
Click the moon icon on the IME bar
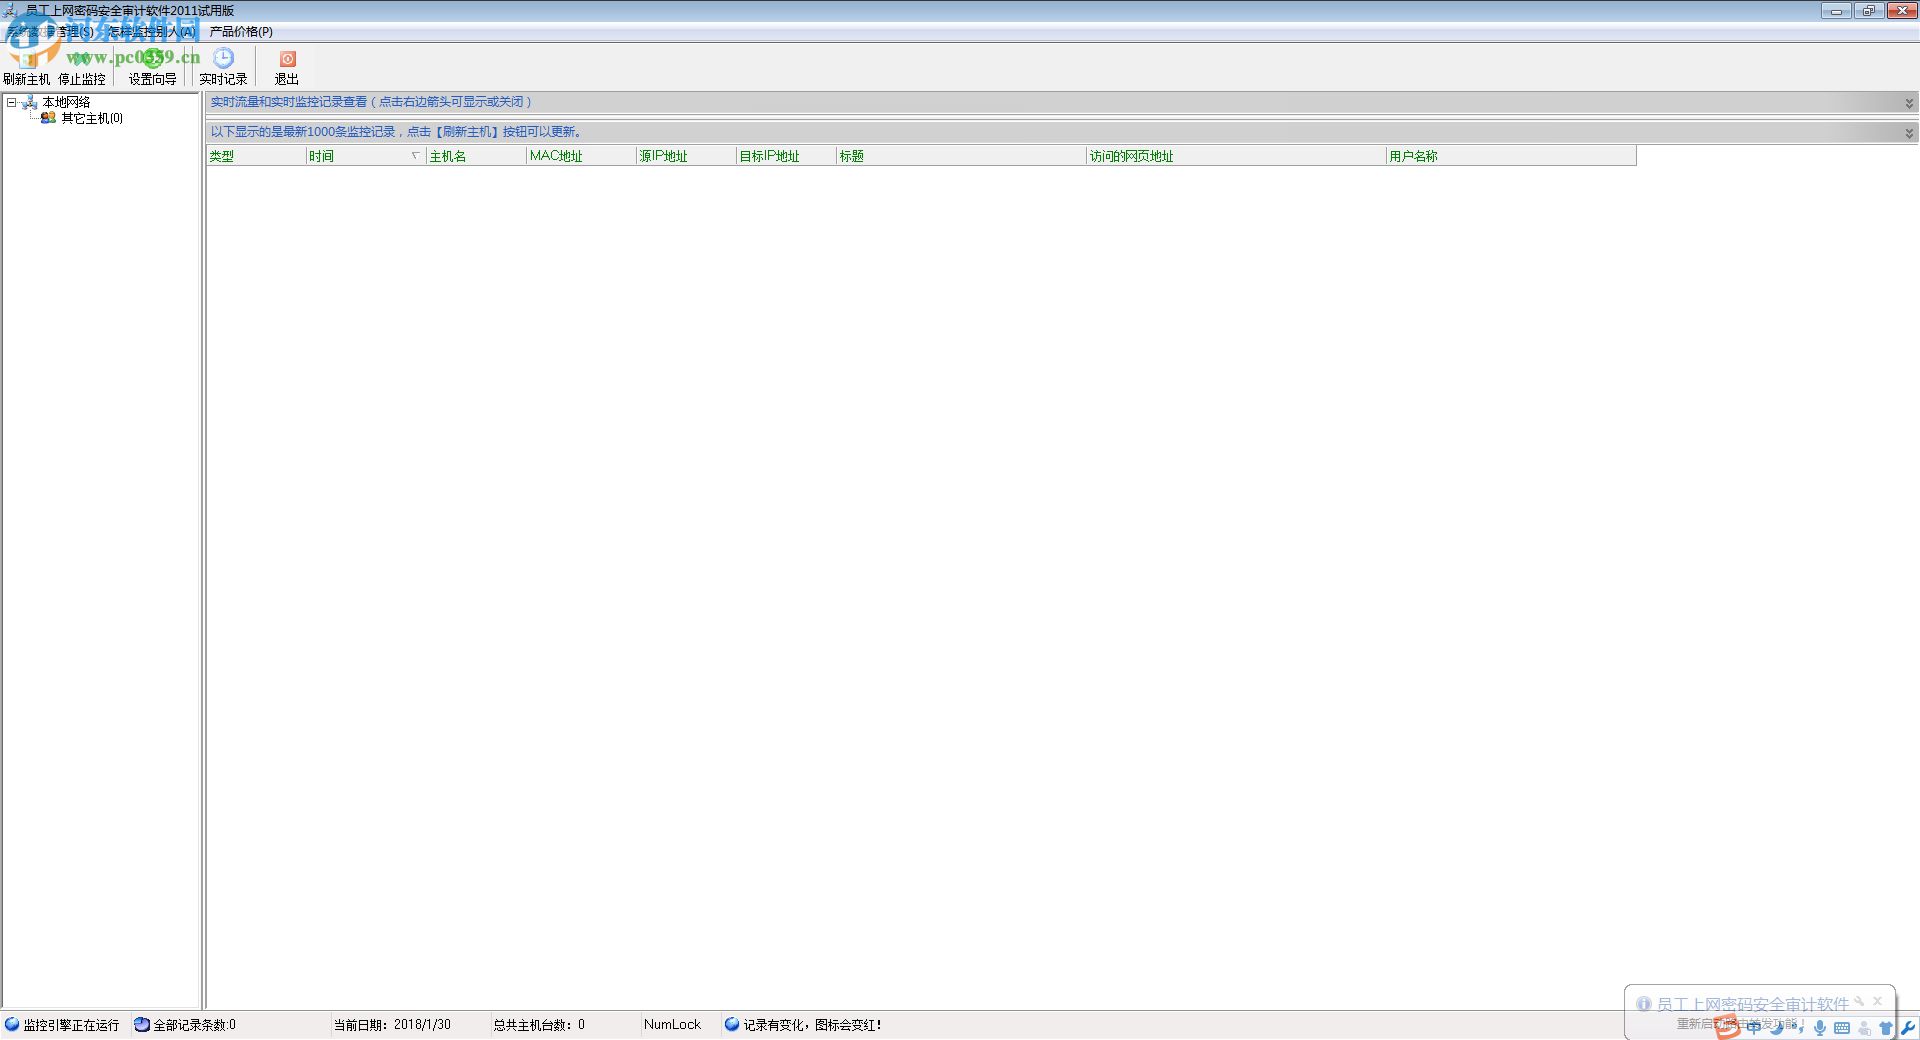[x=1776, y=1027]
